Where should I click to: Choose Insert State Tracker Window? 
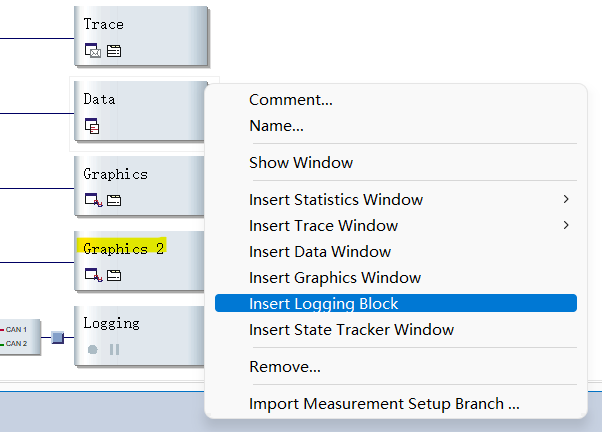click(351, 330)
